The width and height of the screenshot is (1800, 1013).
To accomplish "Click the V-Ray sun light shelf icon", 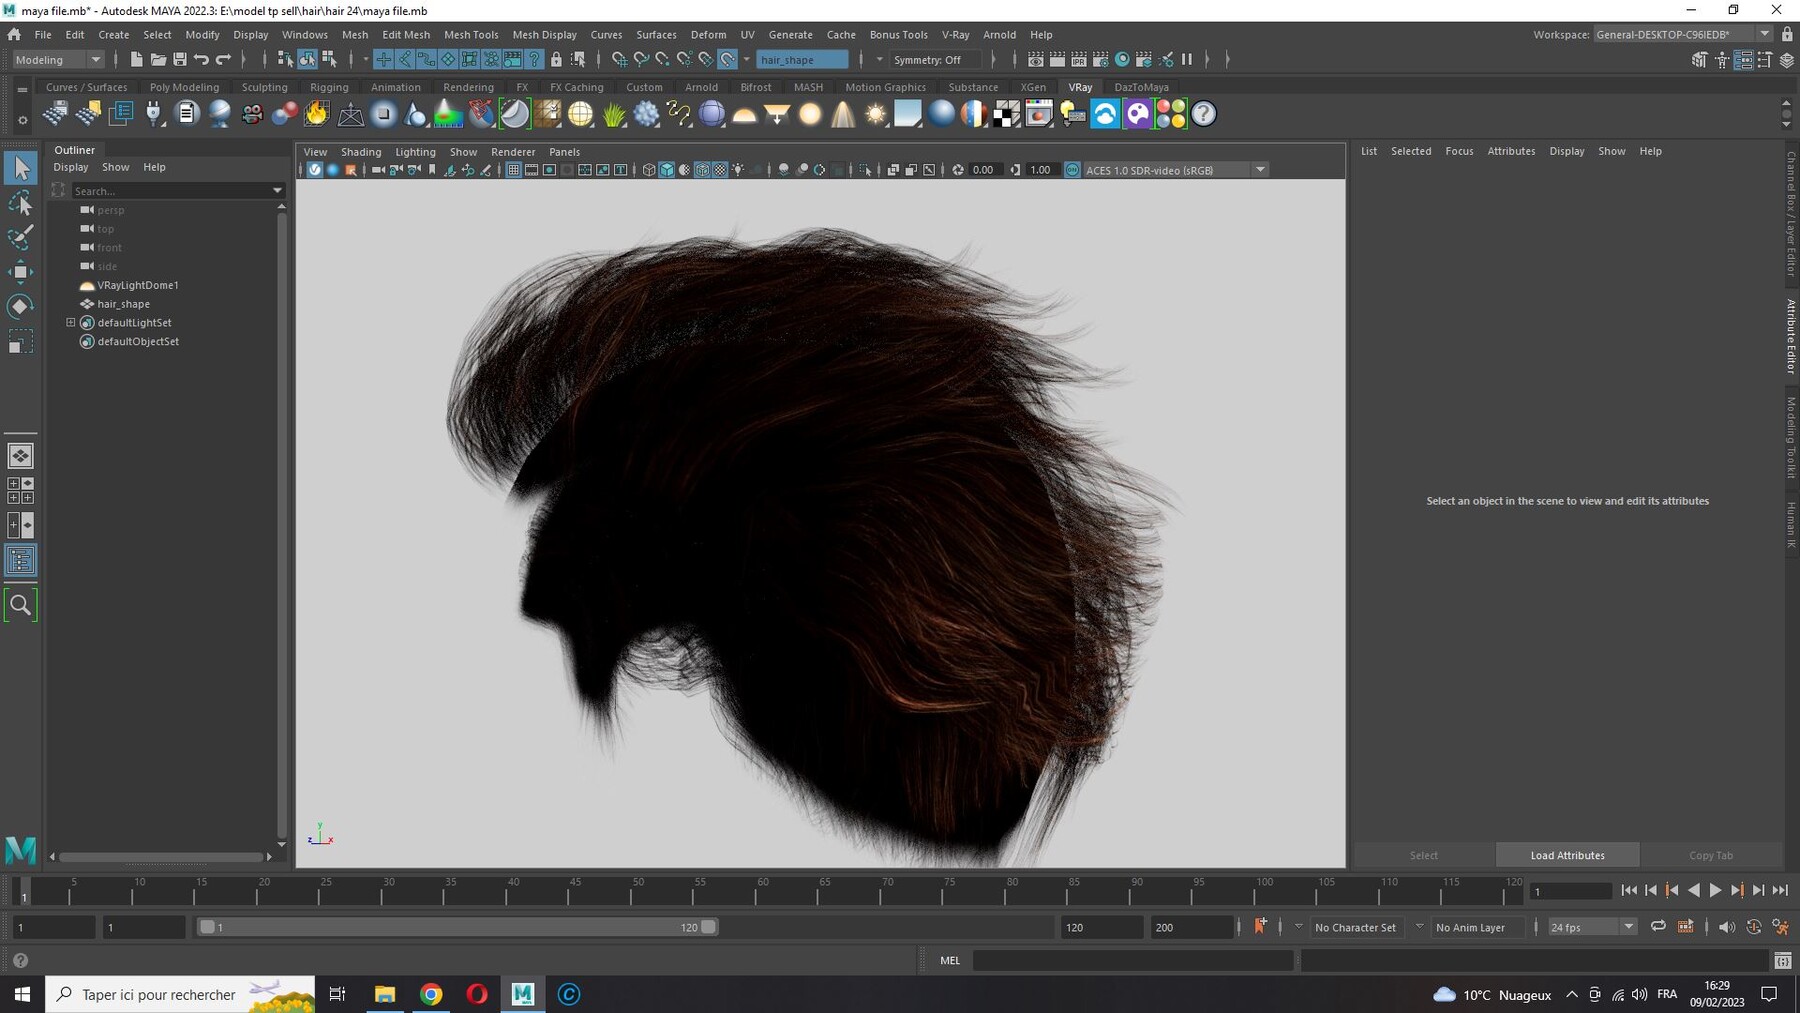I will (x=876, y=114).
